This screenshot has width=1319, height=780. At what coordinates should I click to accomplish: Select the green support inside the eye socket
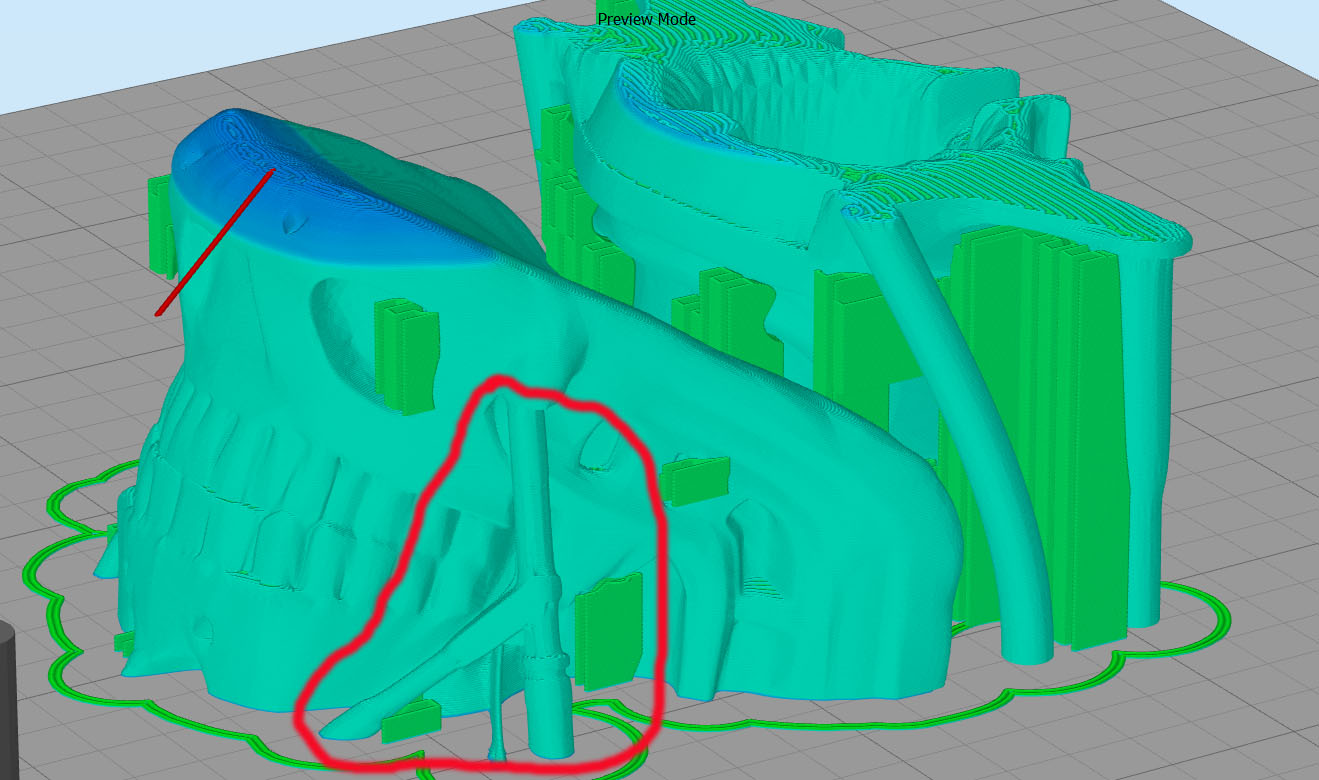pos(405,355)
